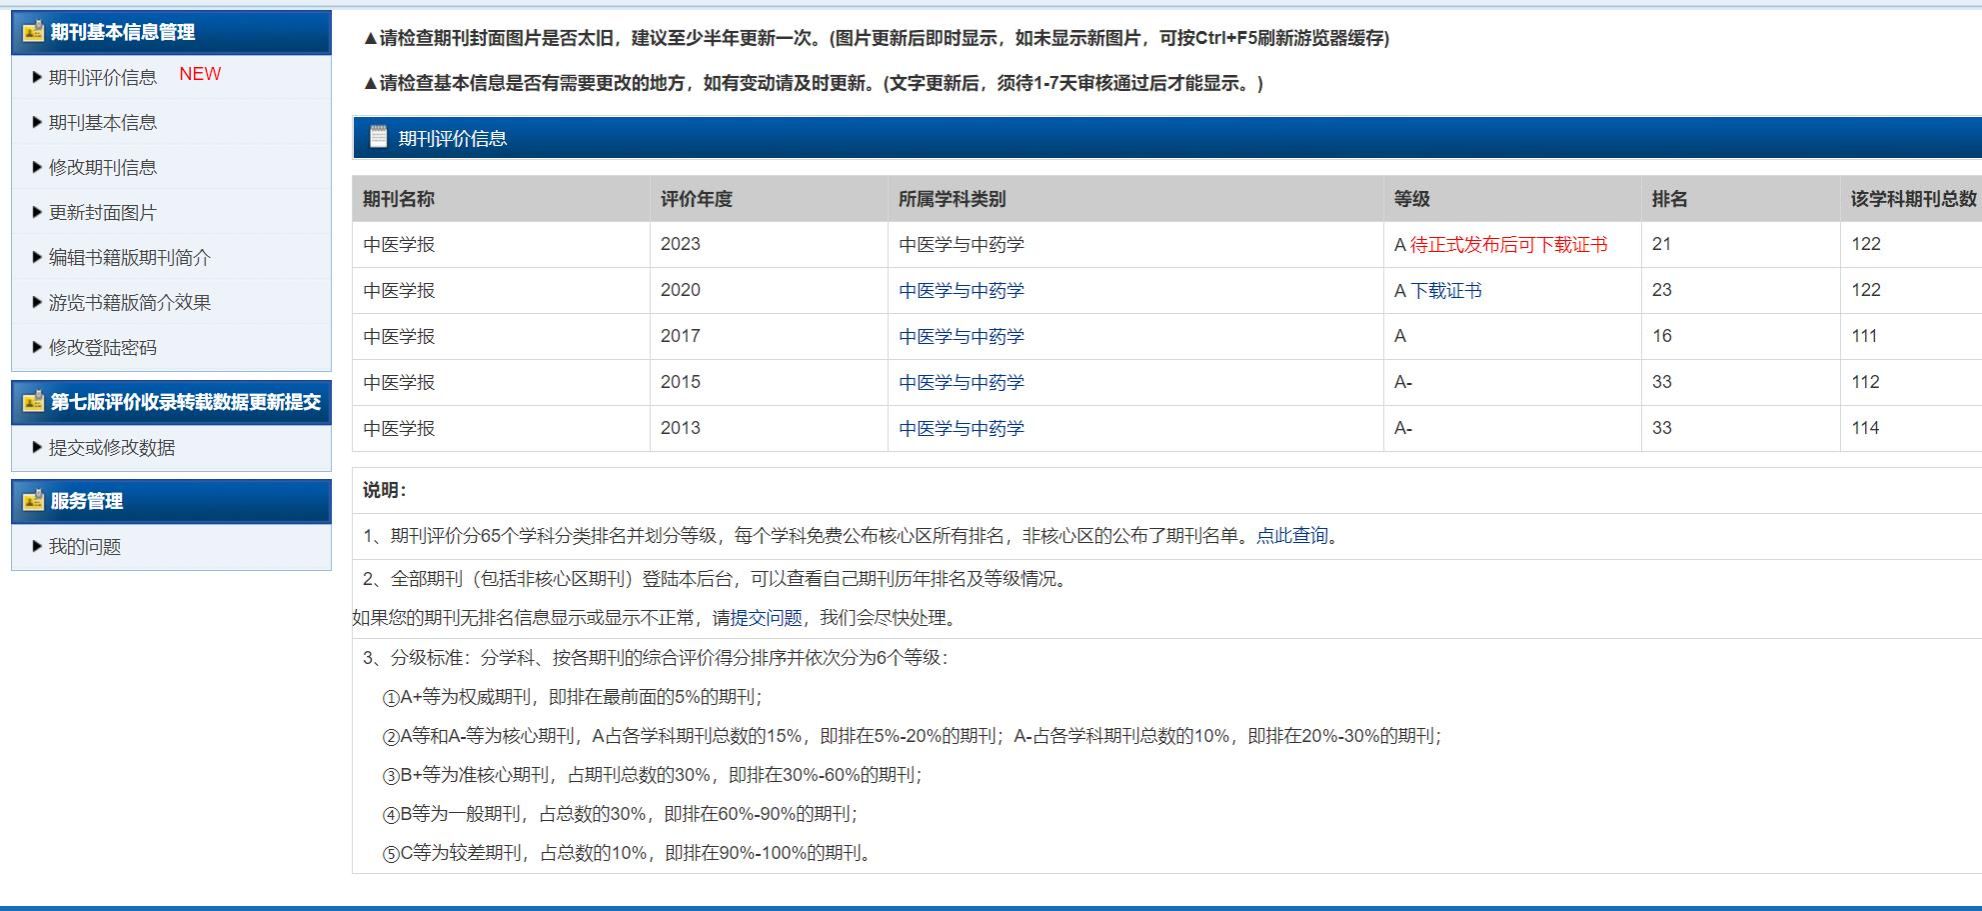The image size is (1982, 911).
Task: Open 中医学与中药学 link in 2013 row
Action: [x=961, y=428]
